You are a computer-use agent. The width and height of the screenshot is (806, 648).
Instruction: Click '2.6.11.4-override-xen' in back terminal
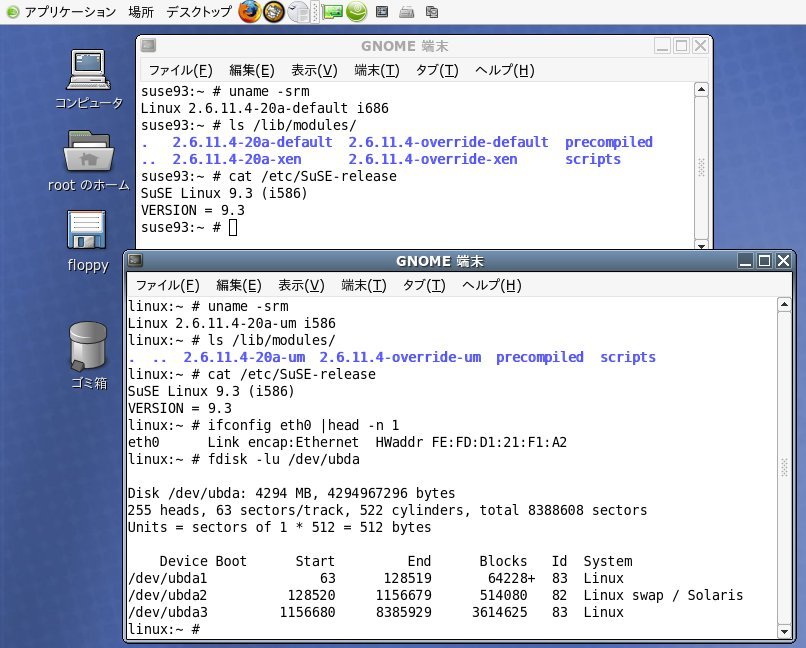433,159
